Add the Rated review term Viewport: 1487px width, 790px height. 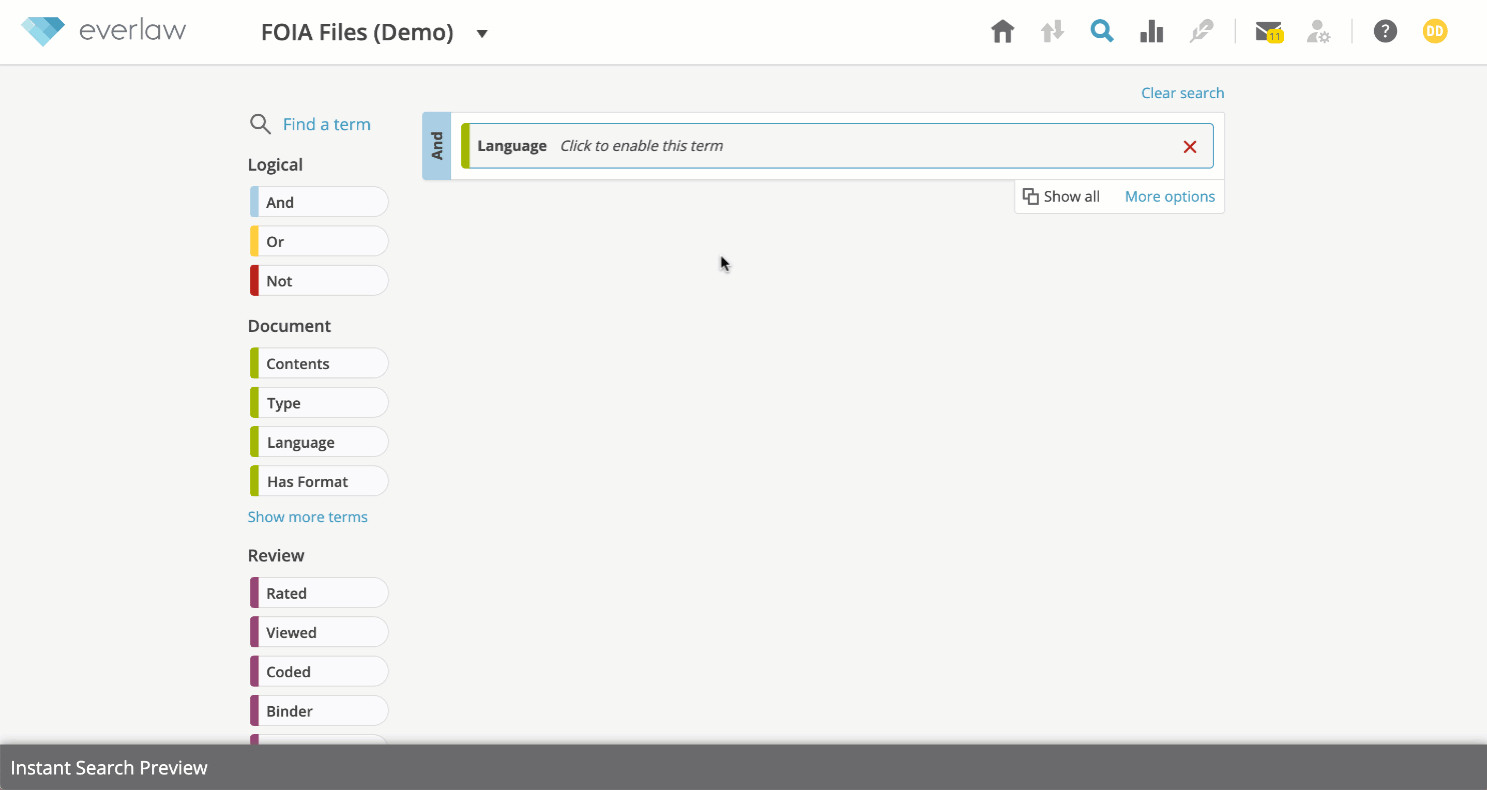[x=319, y=593]
